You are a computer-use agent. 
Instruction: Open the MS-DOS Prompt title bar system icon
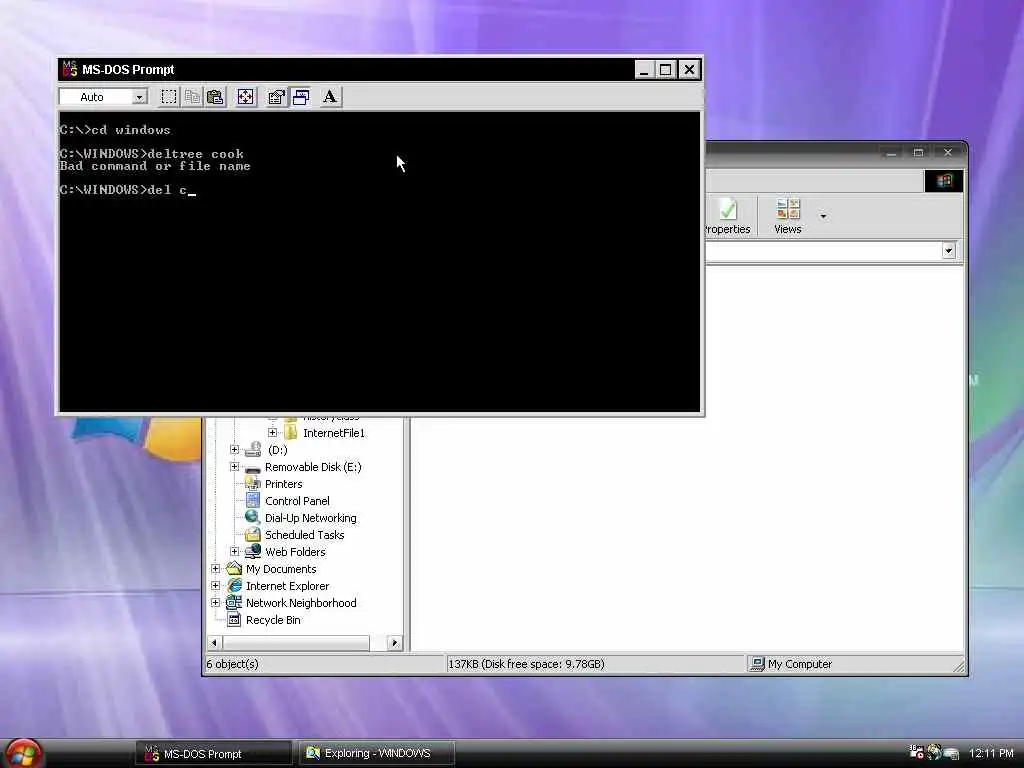click(x=69, y=69)
